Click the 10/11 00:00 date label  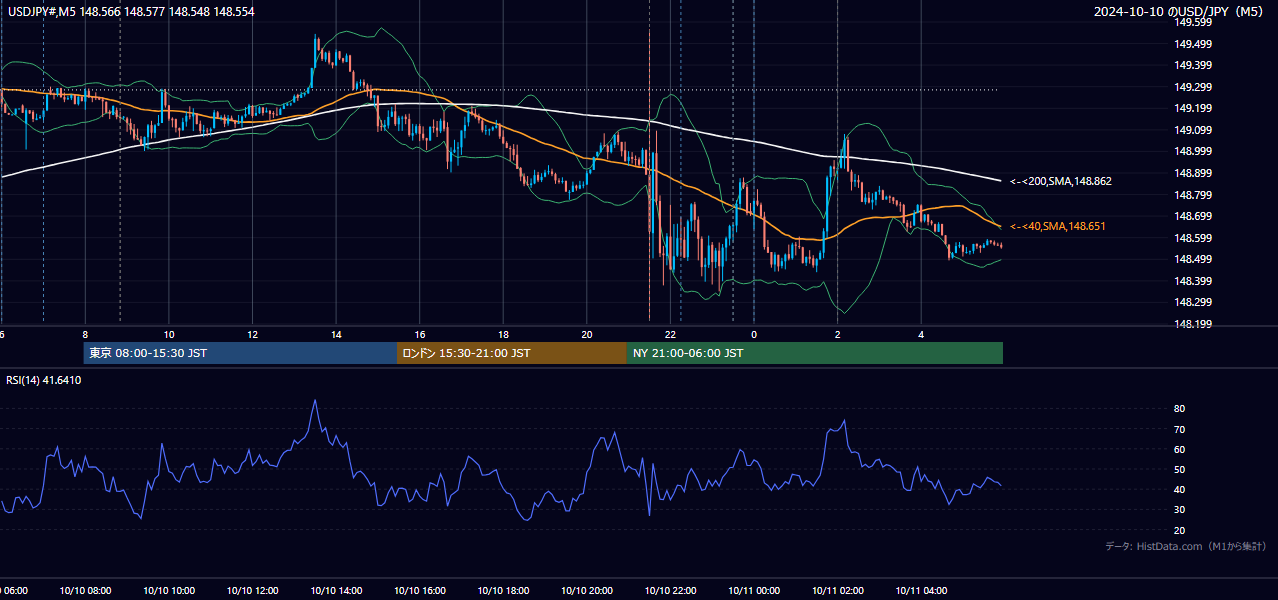tap(753, 591)
